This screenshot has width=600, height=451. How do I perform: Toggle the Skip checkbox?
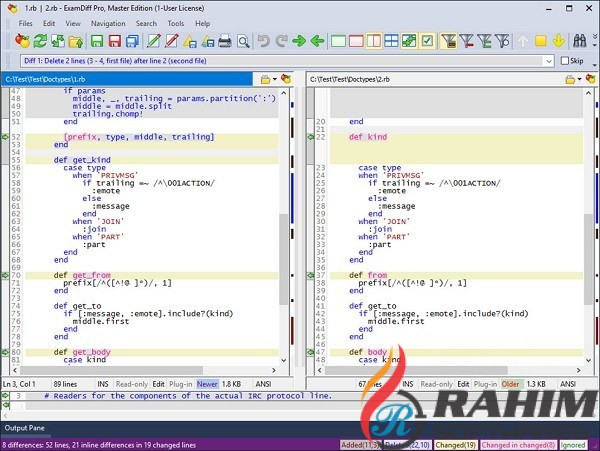tap(566, 60)
